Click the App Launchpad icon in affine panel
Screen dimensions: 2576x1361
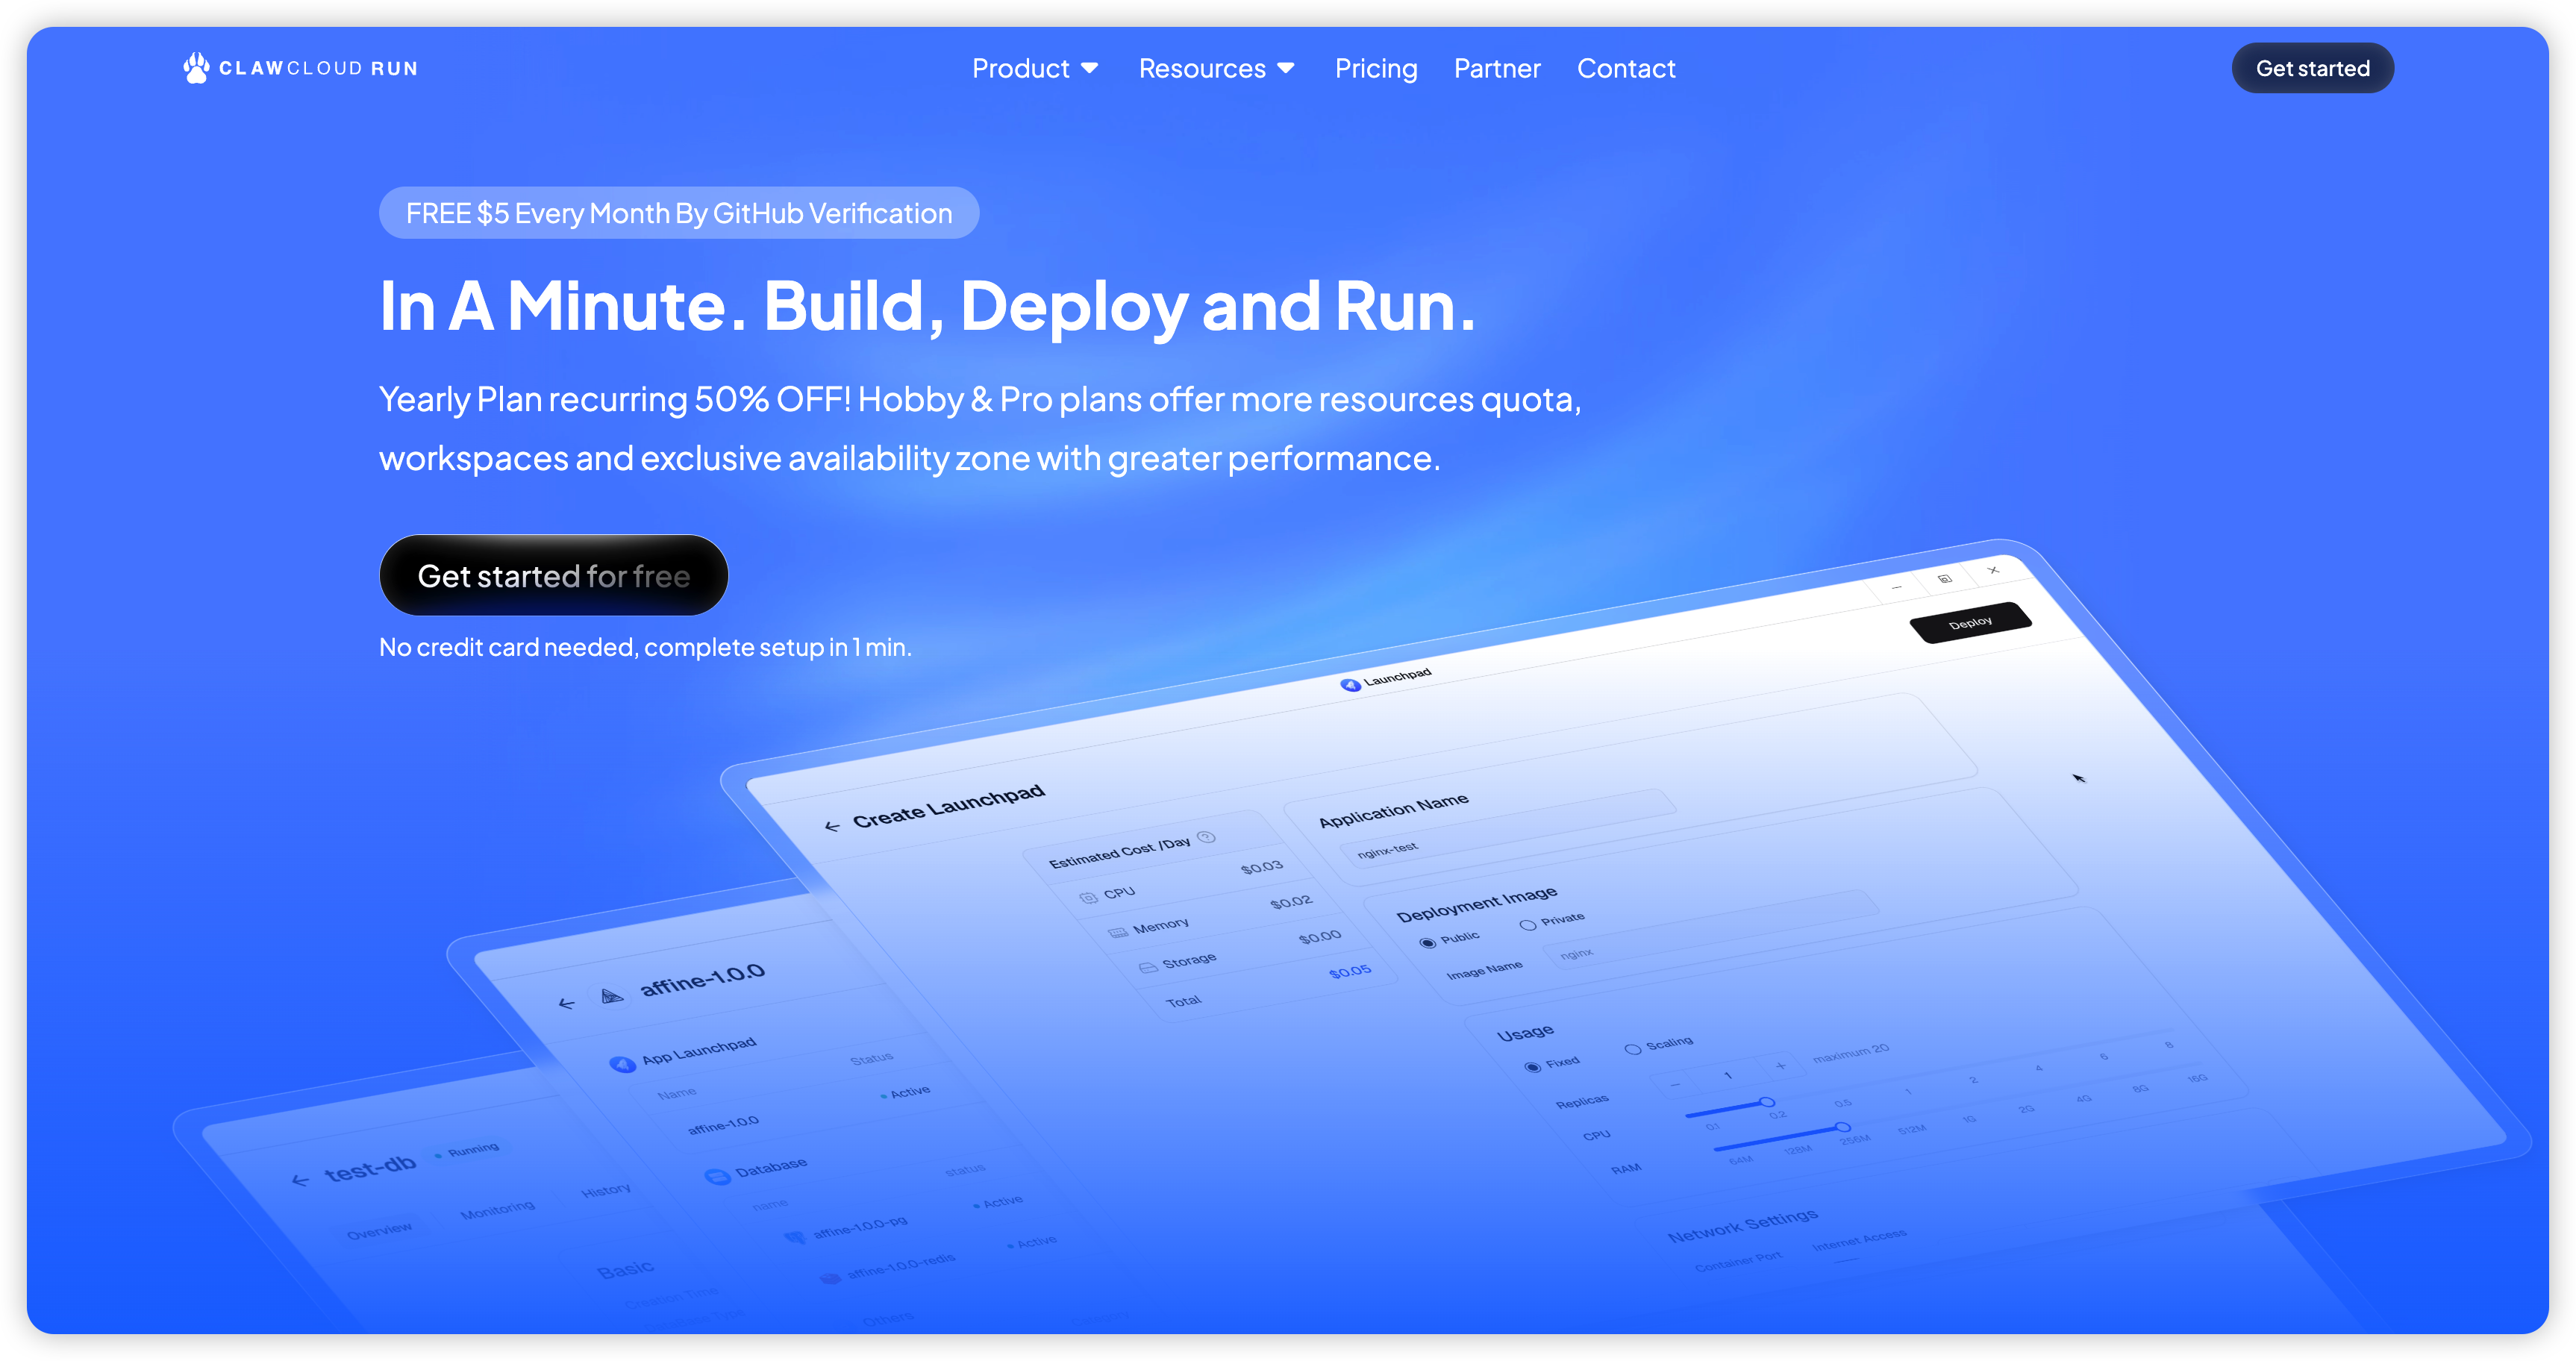tap(622, 1064)
